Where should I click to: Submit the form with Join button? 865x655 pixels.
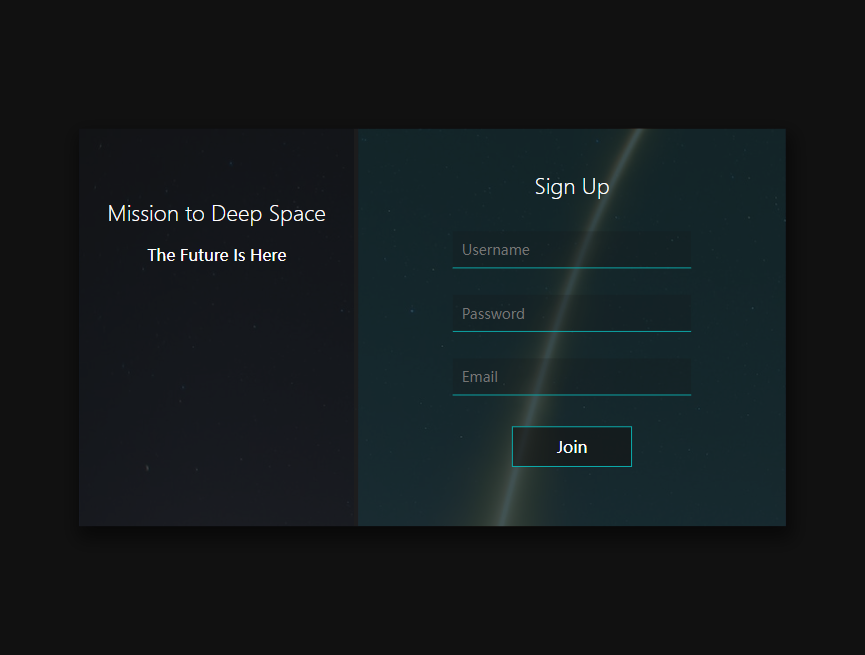point(572,446)
